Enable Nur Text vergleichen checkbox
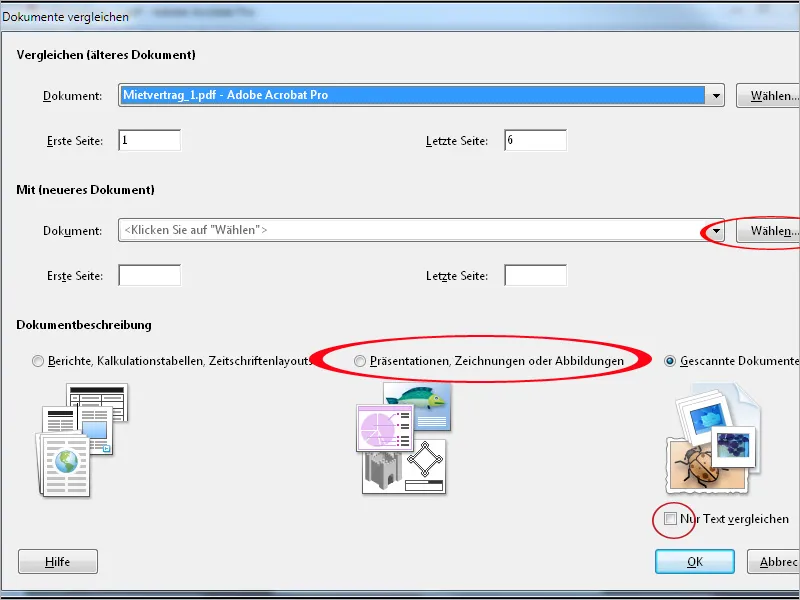 (x=670, y=519)
